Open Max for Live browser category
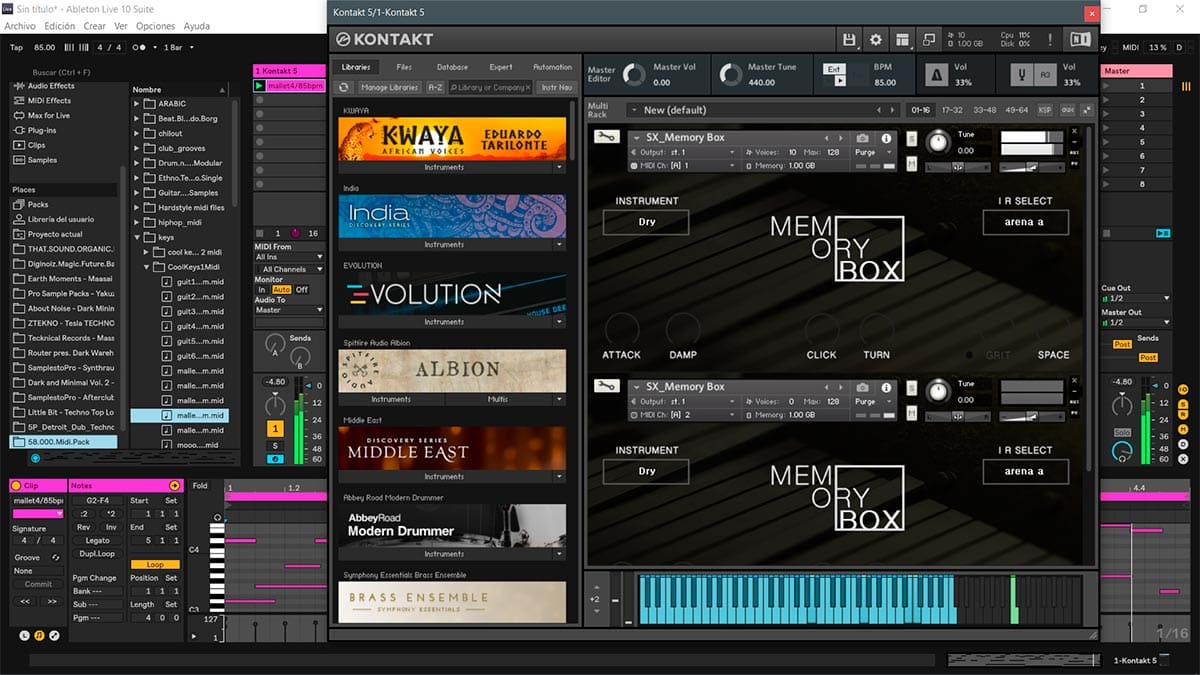The width and height of the screenshot is (1200, 675). pyautogui.click(x=48, y=115)
